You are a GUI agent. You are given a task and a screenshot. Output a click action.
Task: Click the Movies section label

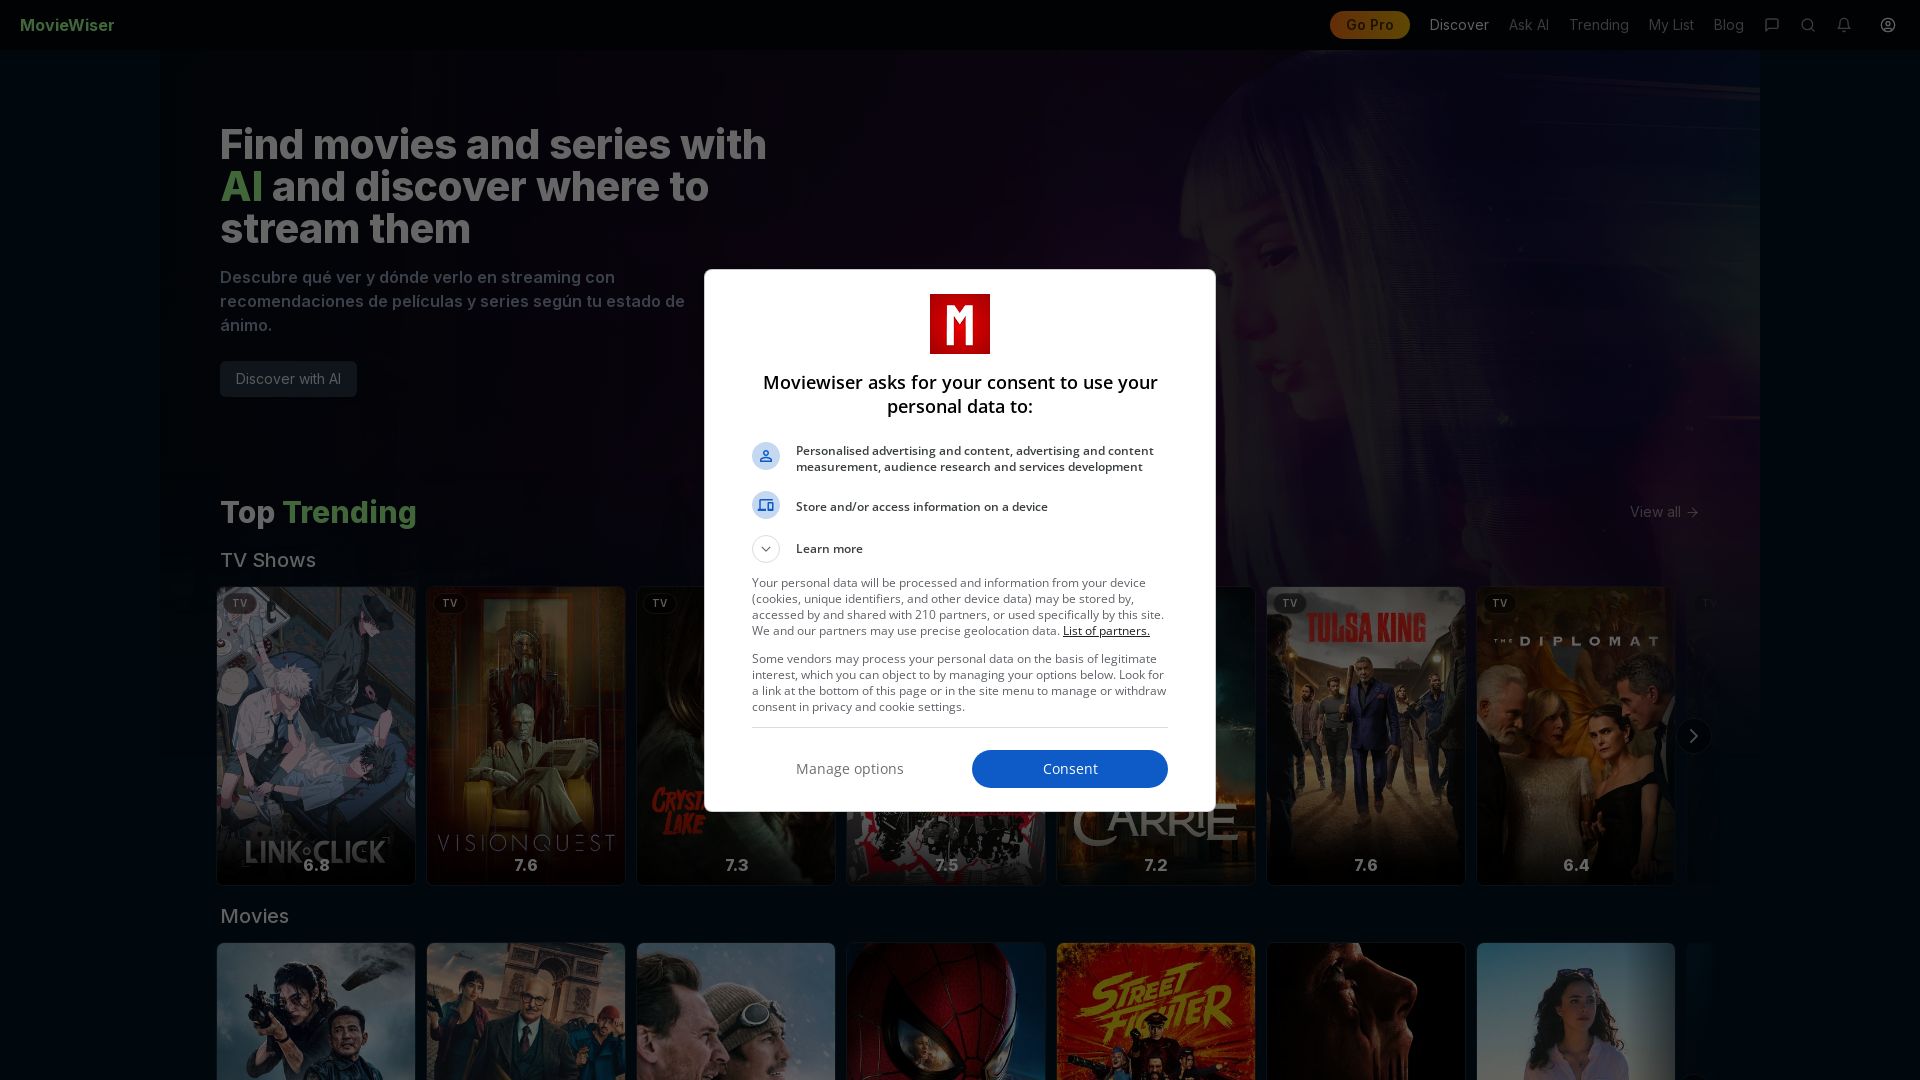click(x=254, y=917)
